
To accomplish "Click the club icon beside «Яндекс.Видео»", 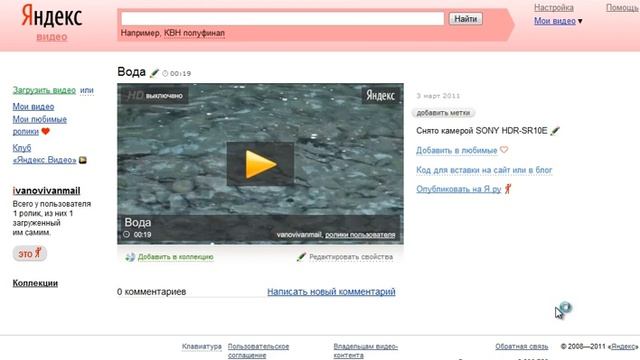I will pyautogui.click(x=83, y=160).
